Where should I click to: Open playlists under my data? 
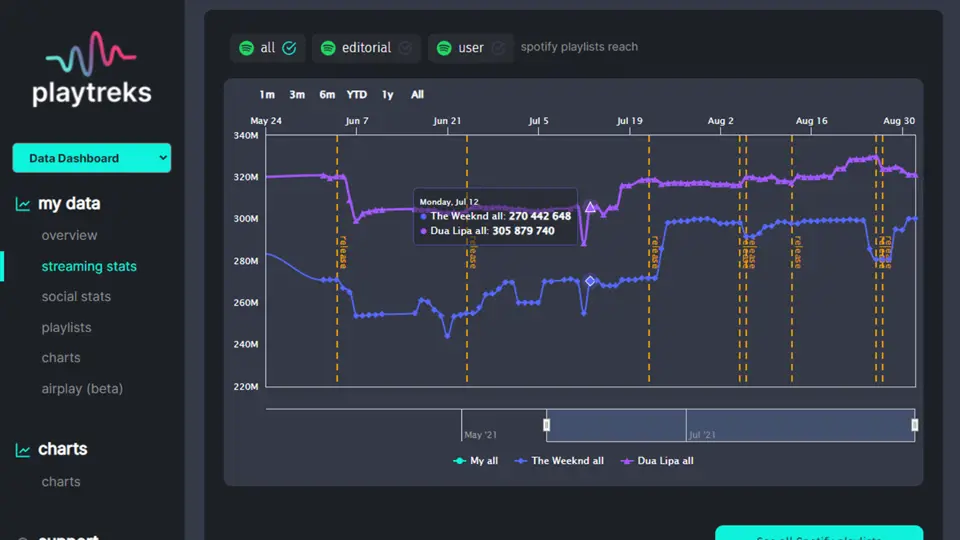[66, 328]
